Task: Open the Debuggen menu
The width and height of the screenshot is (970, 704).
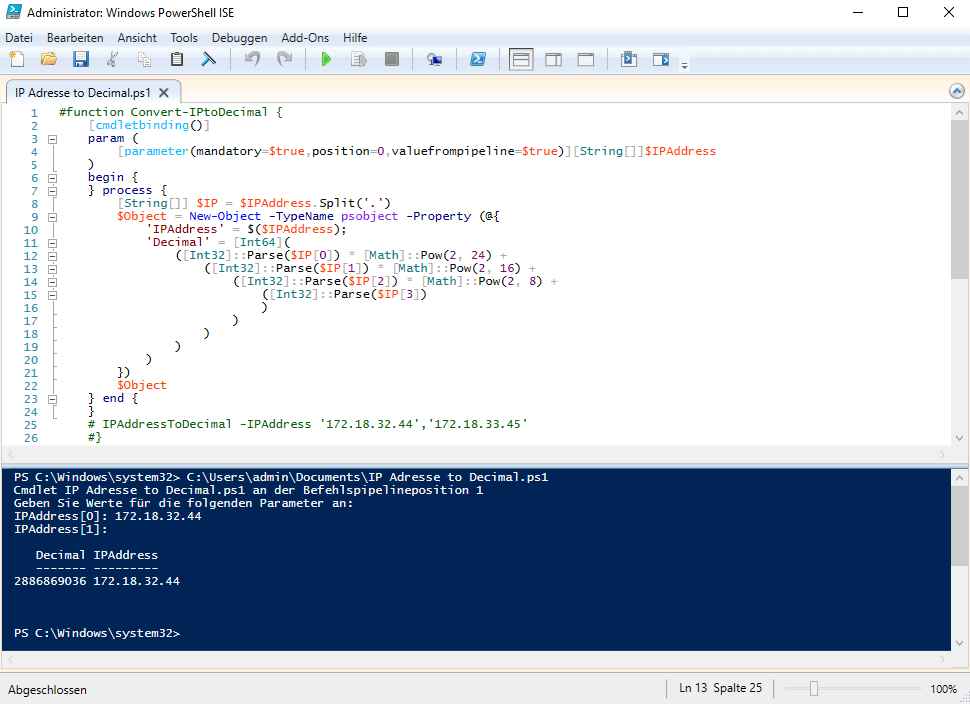Action: 239,37
